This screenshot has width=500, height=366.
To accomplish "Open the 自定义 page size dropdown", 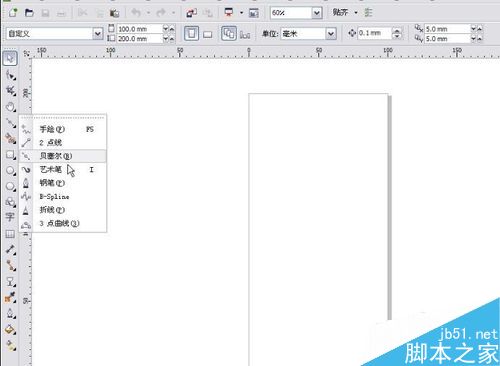I will pyautogui.click(x=97, y=34).
